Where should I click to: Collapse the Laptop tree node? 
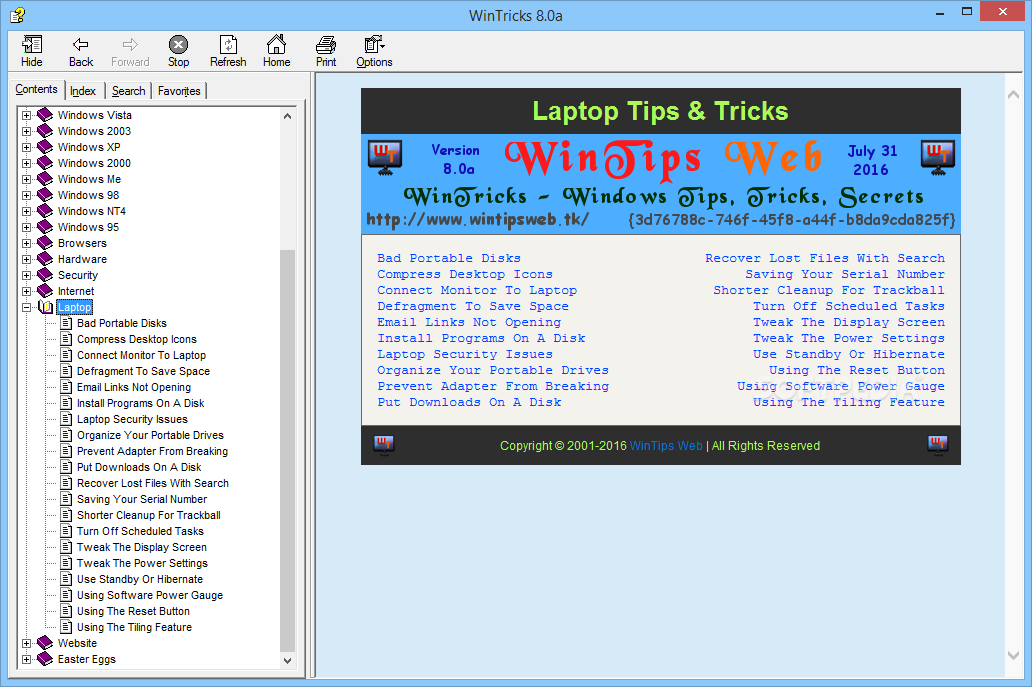coord(26,307)
